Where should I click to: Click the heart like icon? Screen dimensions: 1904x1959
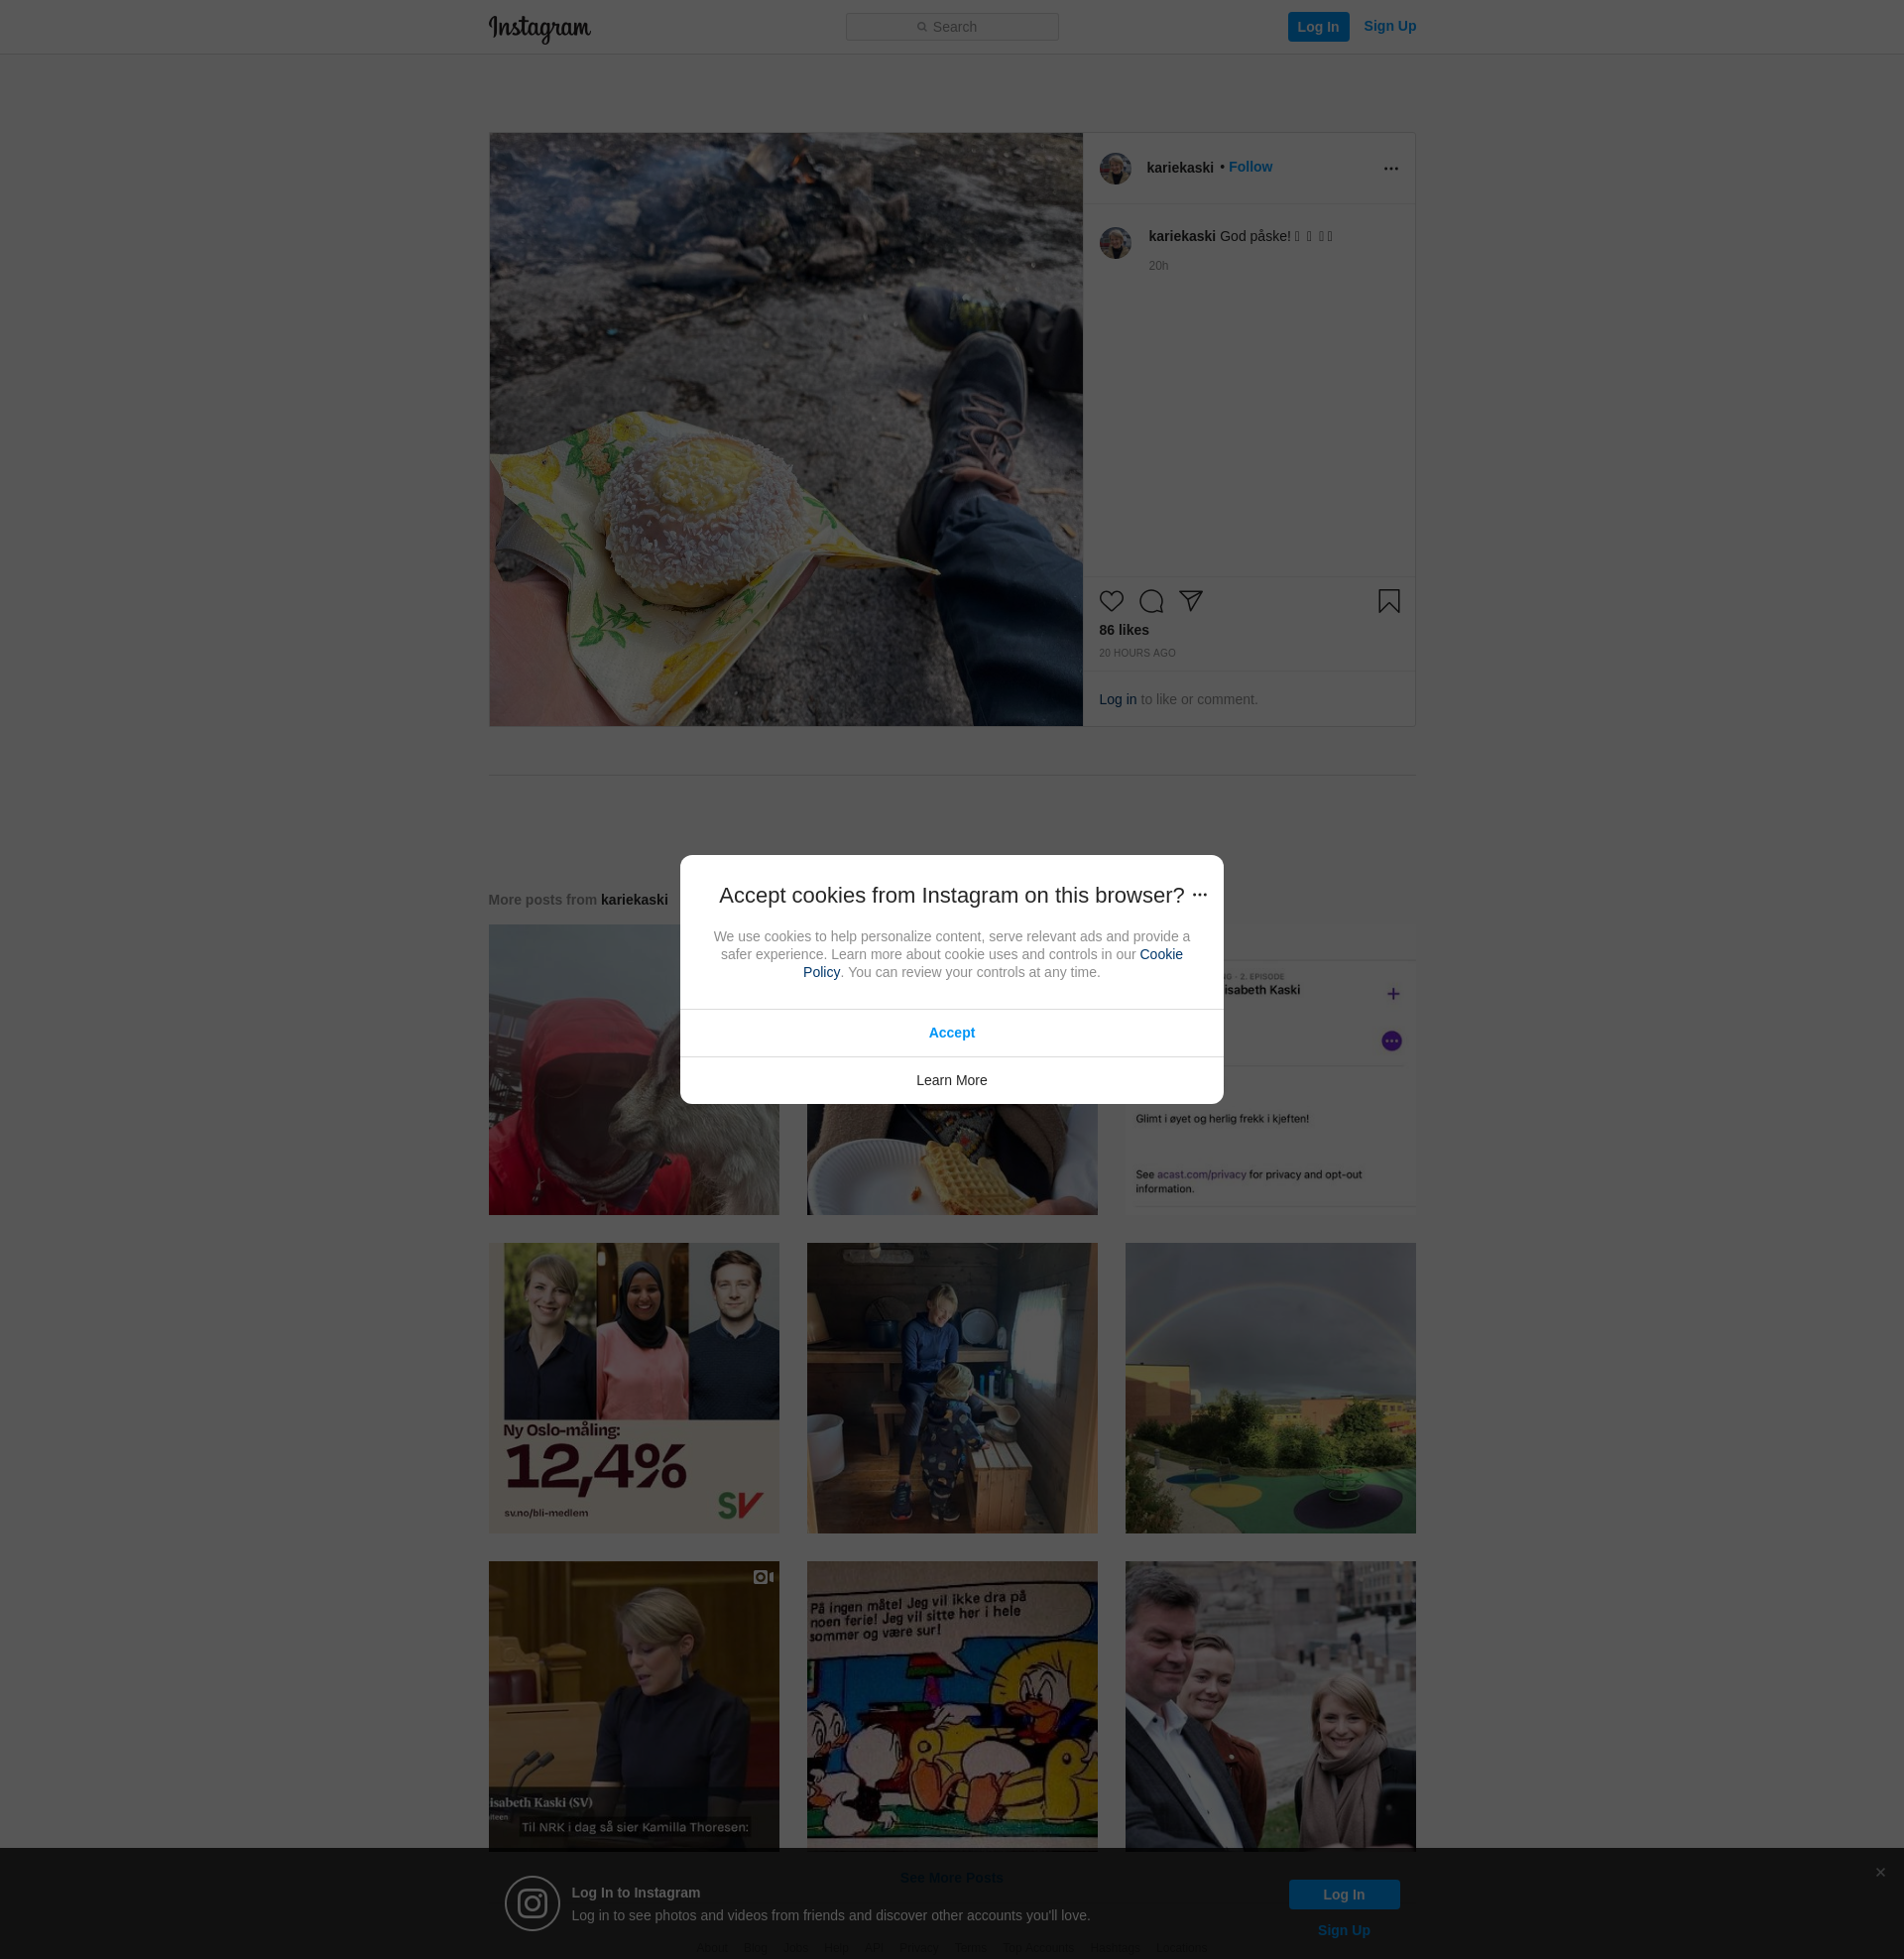(1111, 601)
